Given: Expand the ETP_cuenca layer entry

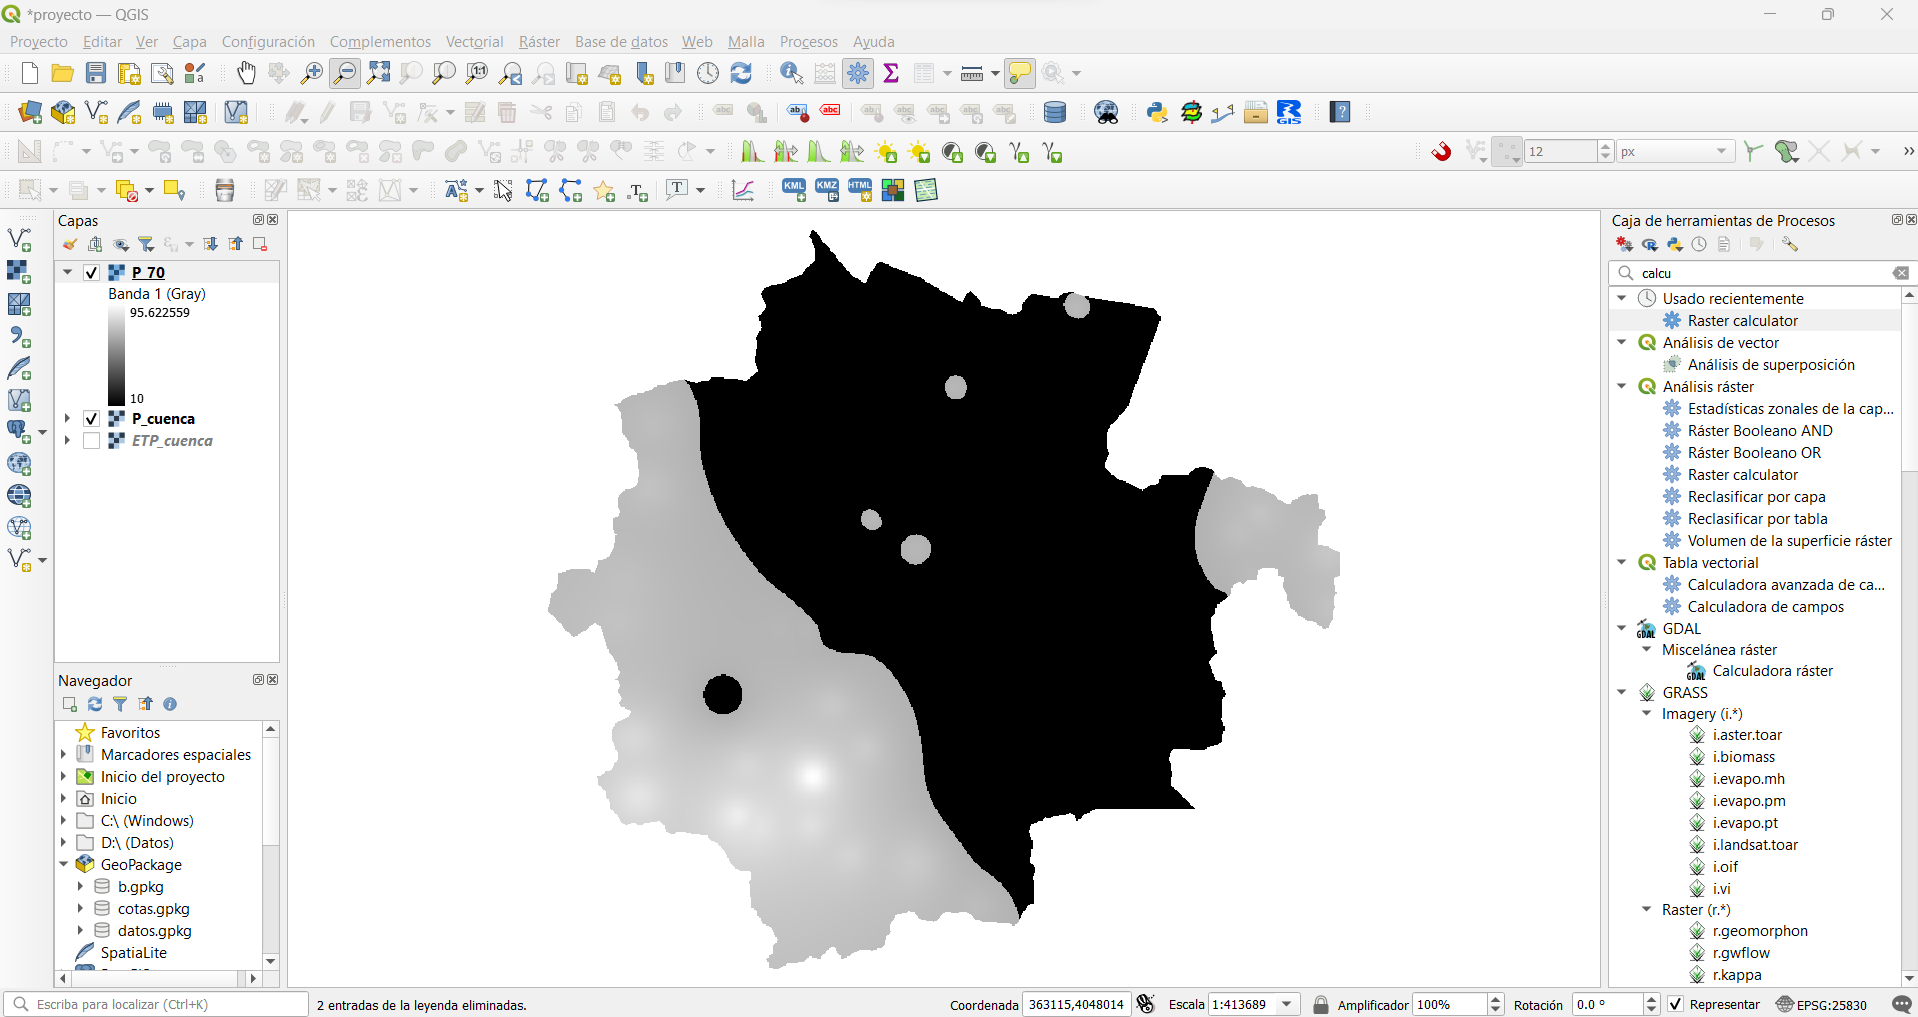Looking at the screenshot, I should point(66,440).
